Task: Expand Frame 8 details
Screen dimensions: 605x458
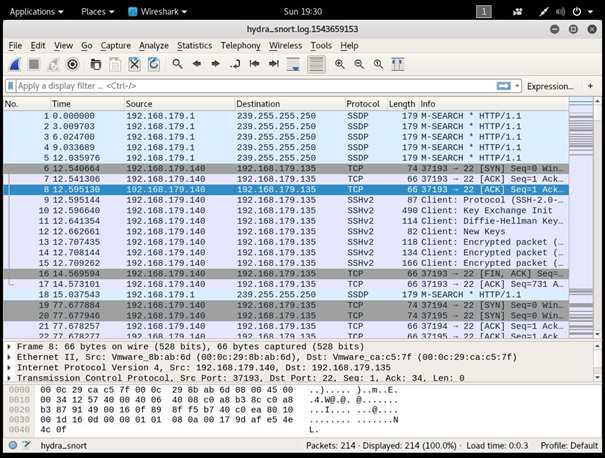Action: point(9,346)
